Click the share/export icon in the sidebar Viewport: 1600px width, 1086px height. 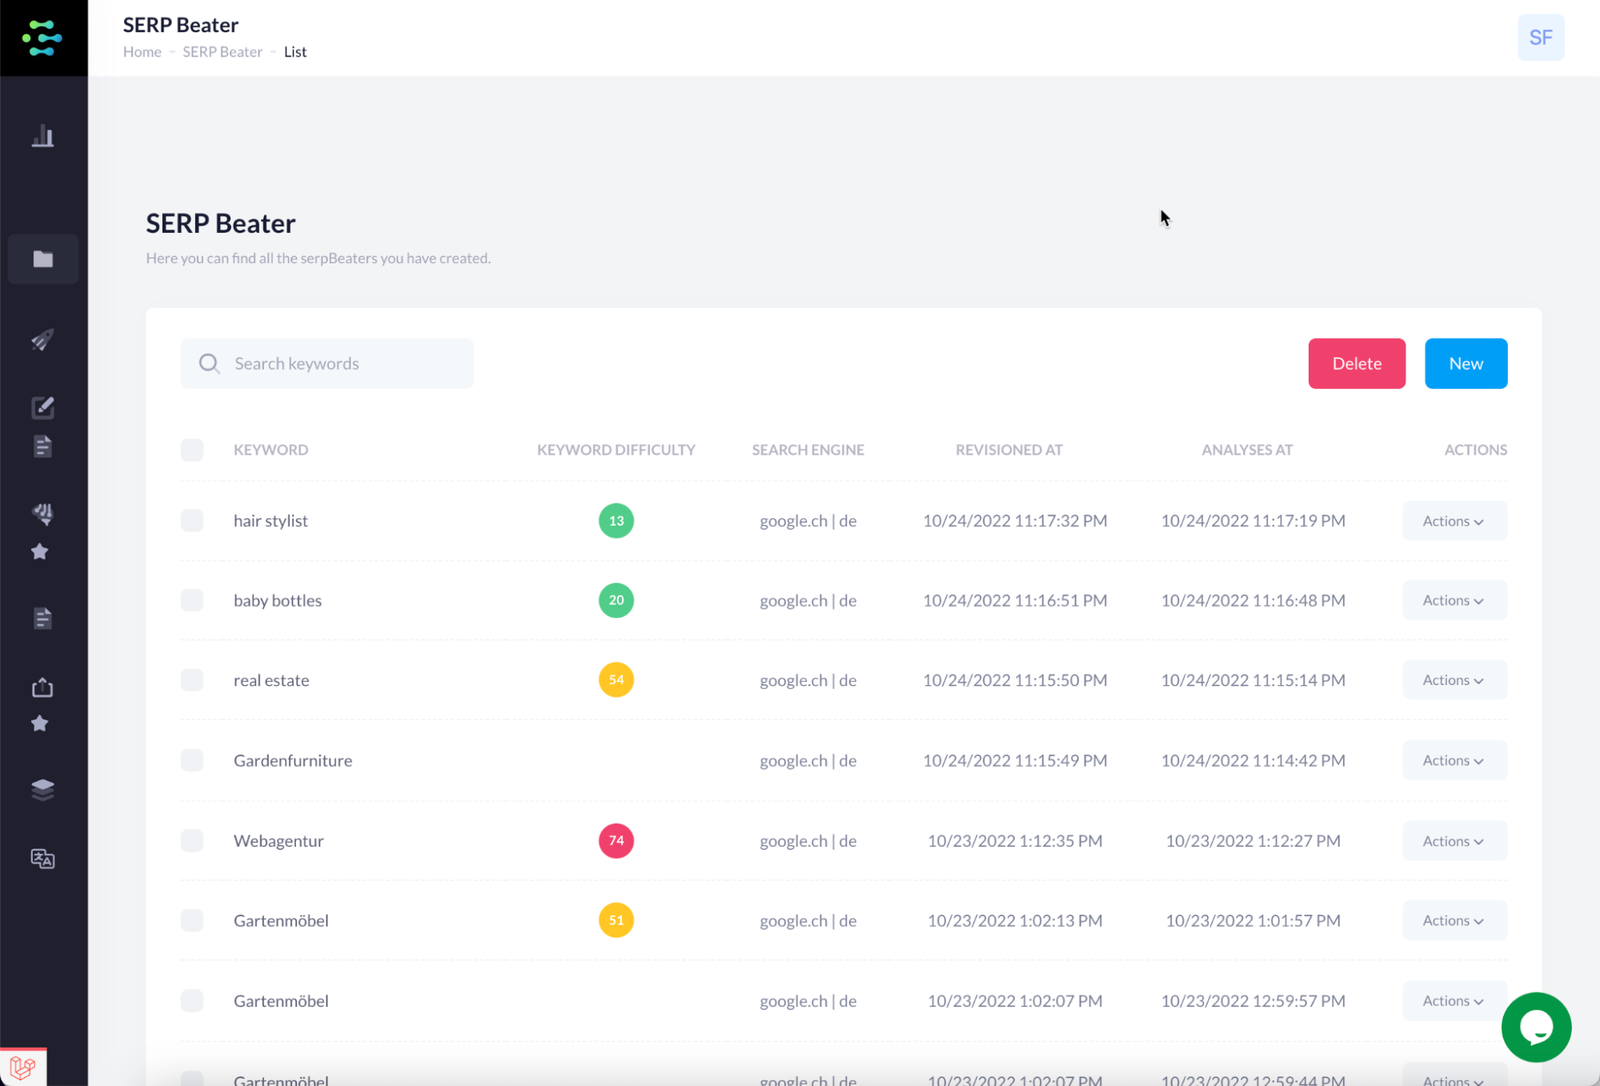pos(43,687)
